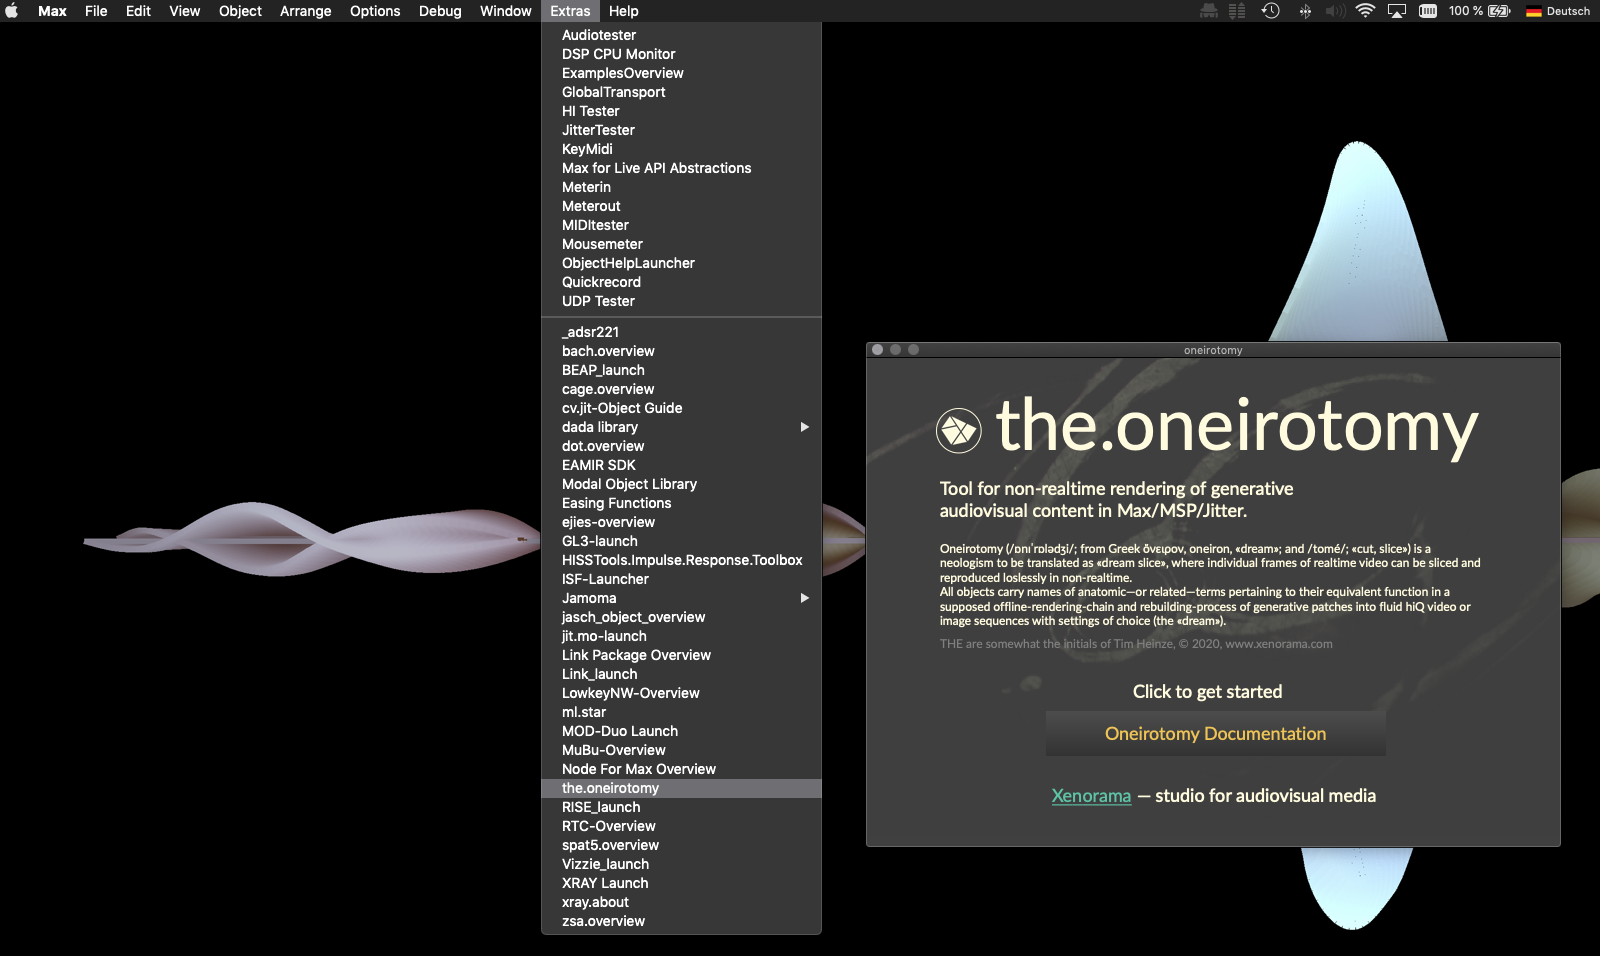The image size is (1600, 956).
Task: Choose EAMIR SDK
Action: (681, 465)
